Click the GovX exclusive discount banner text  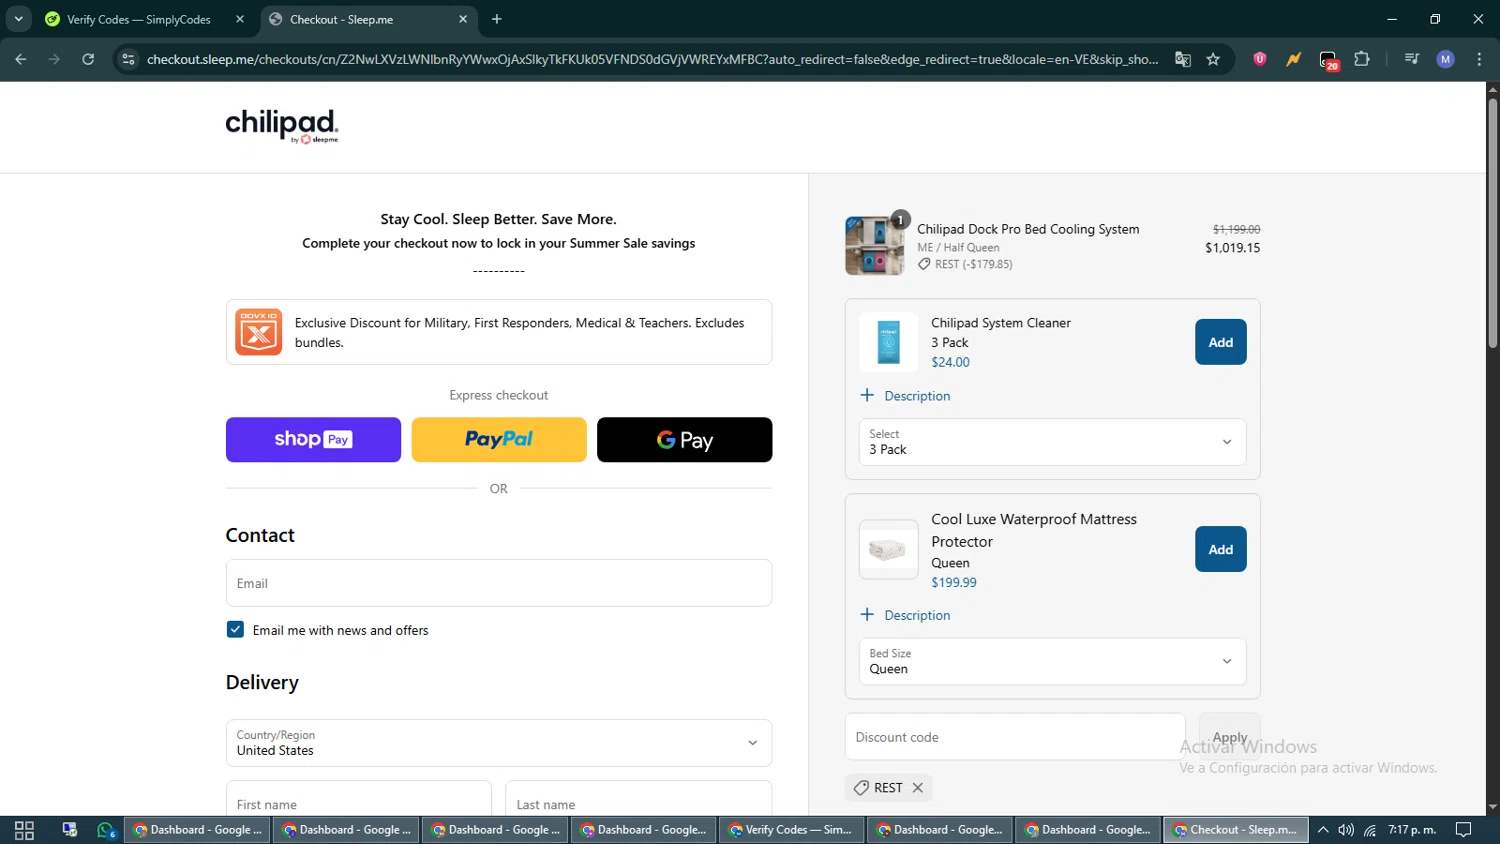(519, 332)
